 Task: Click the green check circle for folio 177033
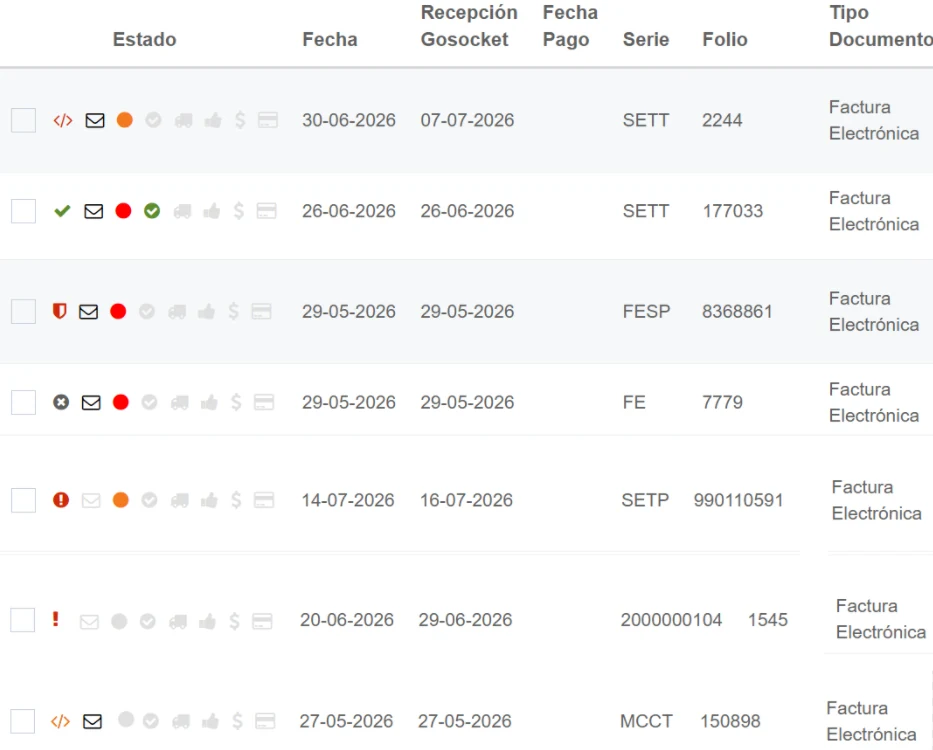tap(152, 211)
